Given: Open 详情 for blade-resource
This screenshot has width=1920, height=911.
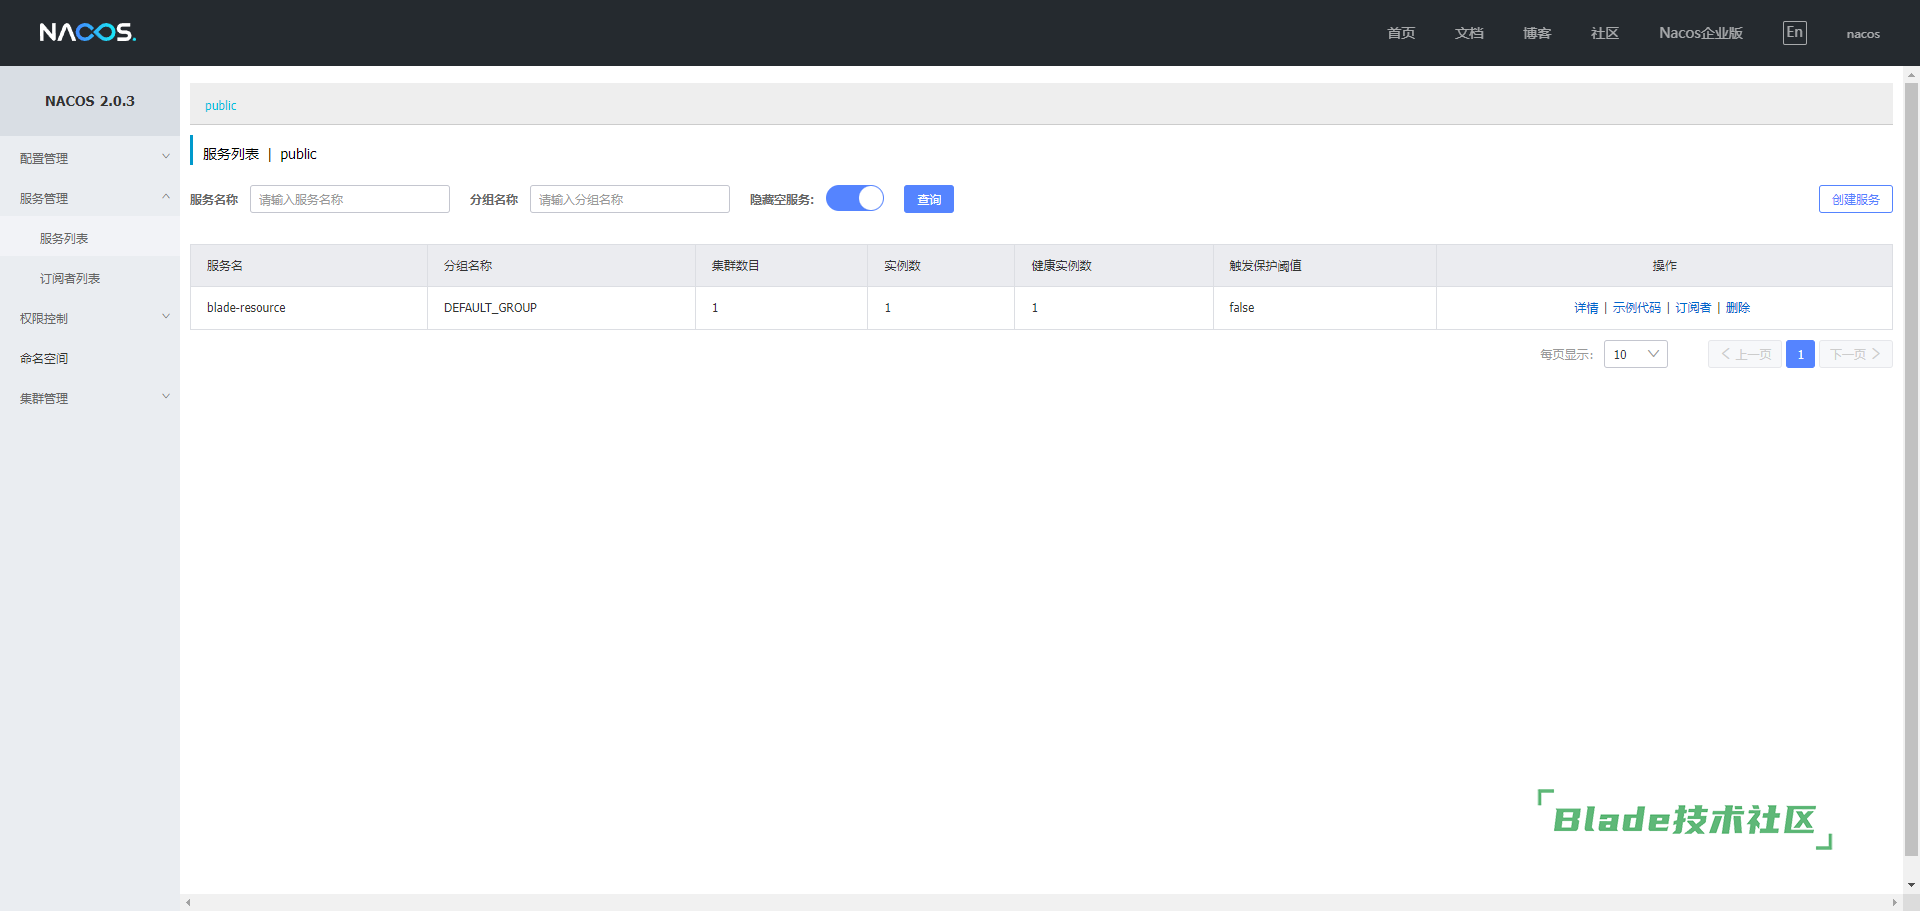Looking at the screenshot, I should coord(1586,308).
